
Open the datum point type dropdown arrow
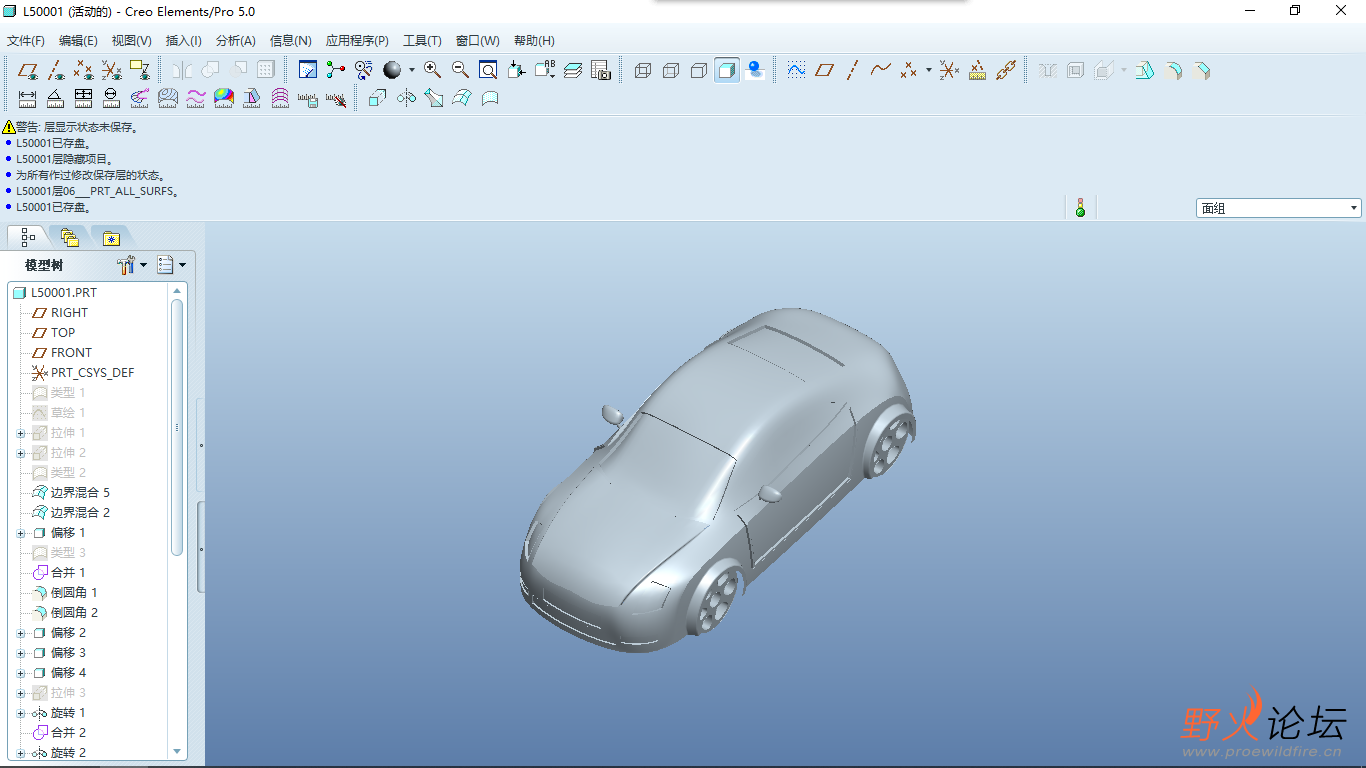(928, 70)
